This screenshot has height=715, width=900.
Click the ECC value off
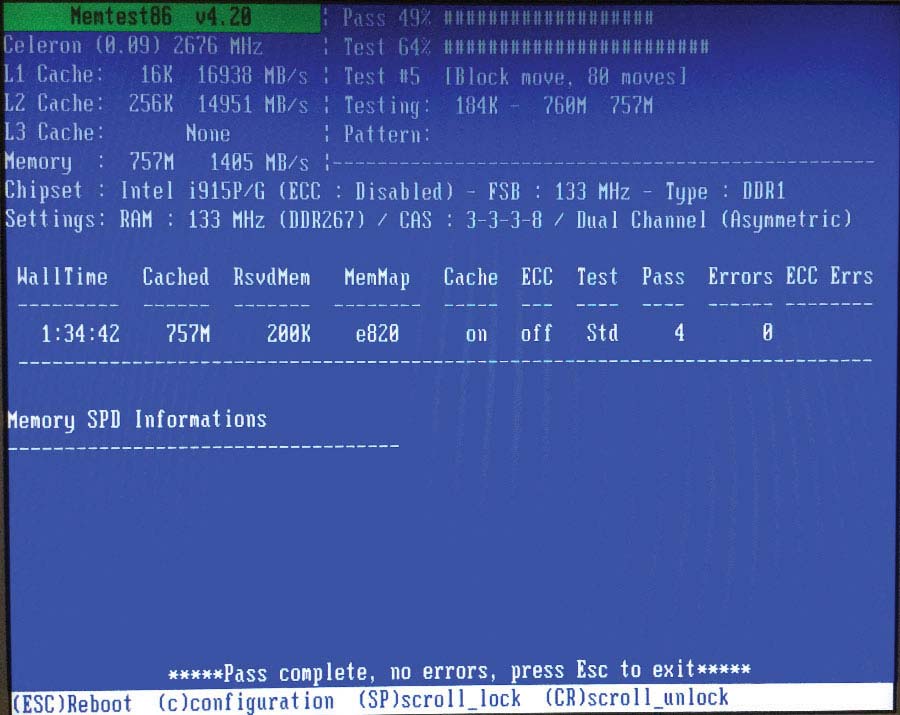(x=536, y=333)
